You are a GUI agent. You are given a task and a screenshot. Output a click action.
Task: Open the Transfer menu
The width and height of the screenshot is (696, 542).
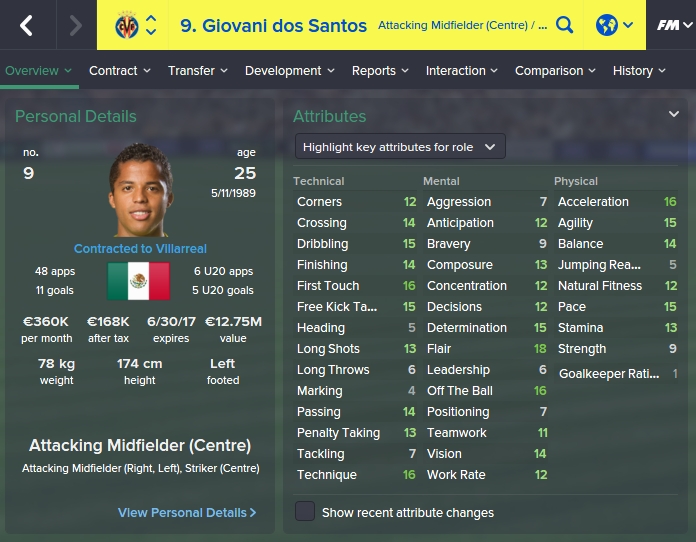[x=198, y=71]
